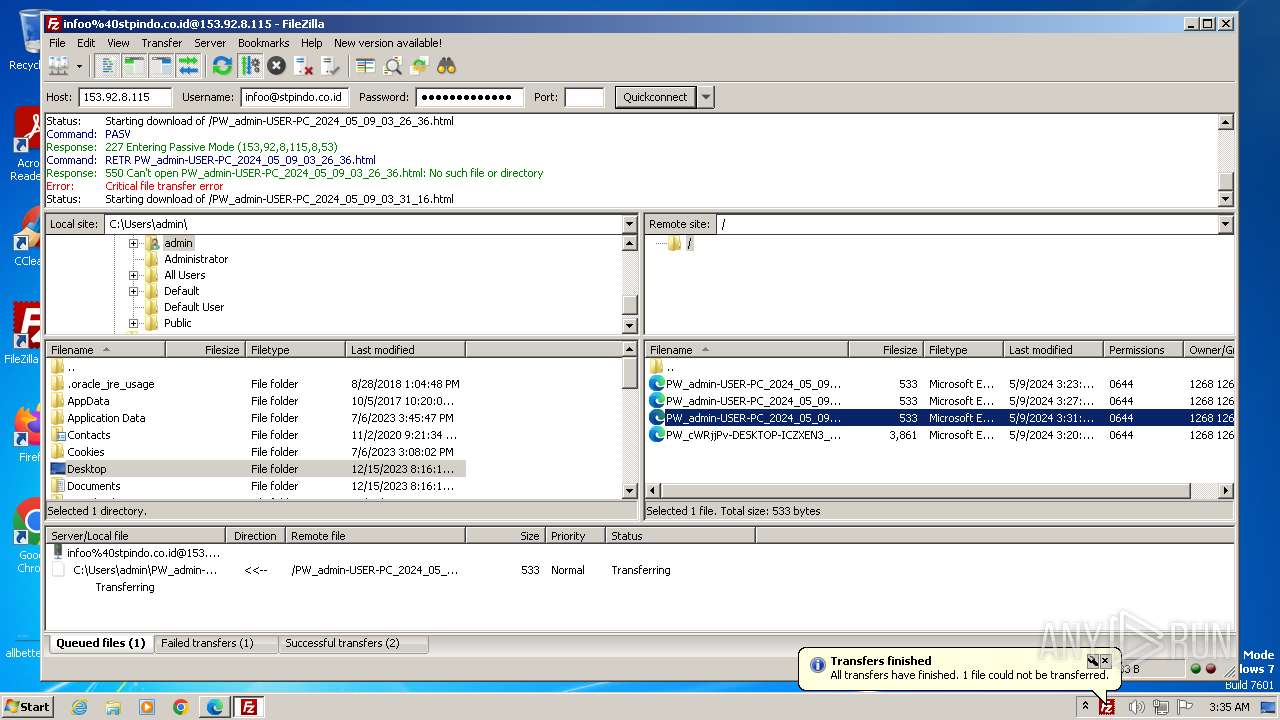Click the Host input field
Image resolution: width=1280 pixels, height=720 pixels.
point(125,97)
